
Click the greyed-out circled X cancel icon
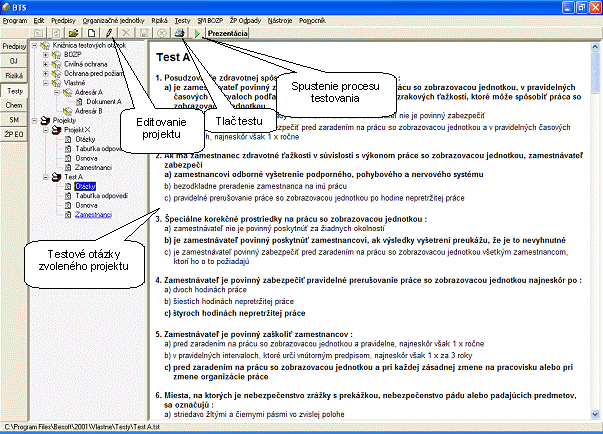click(162, 33)
